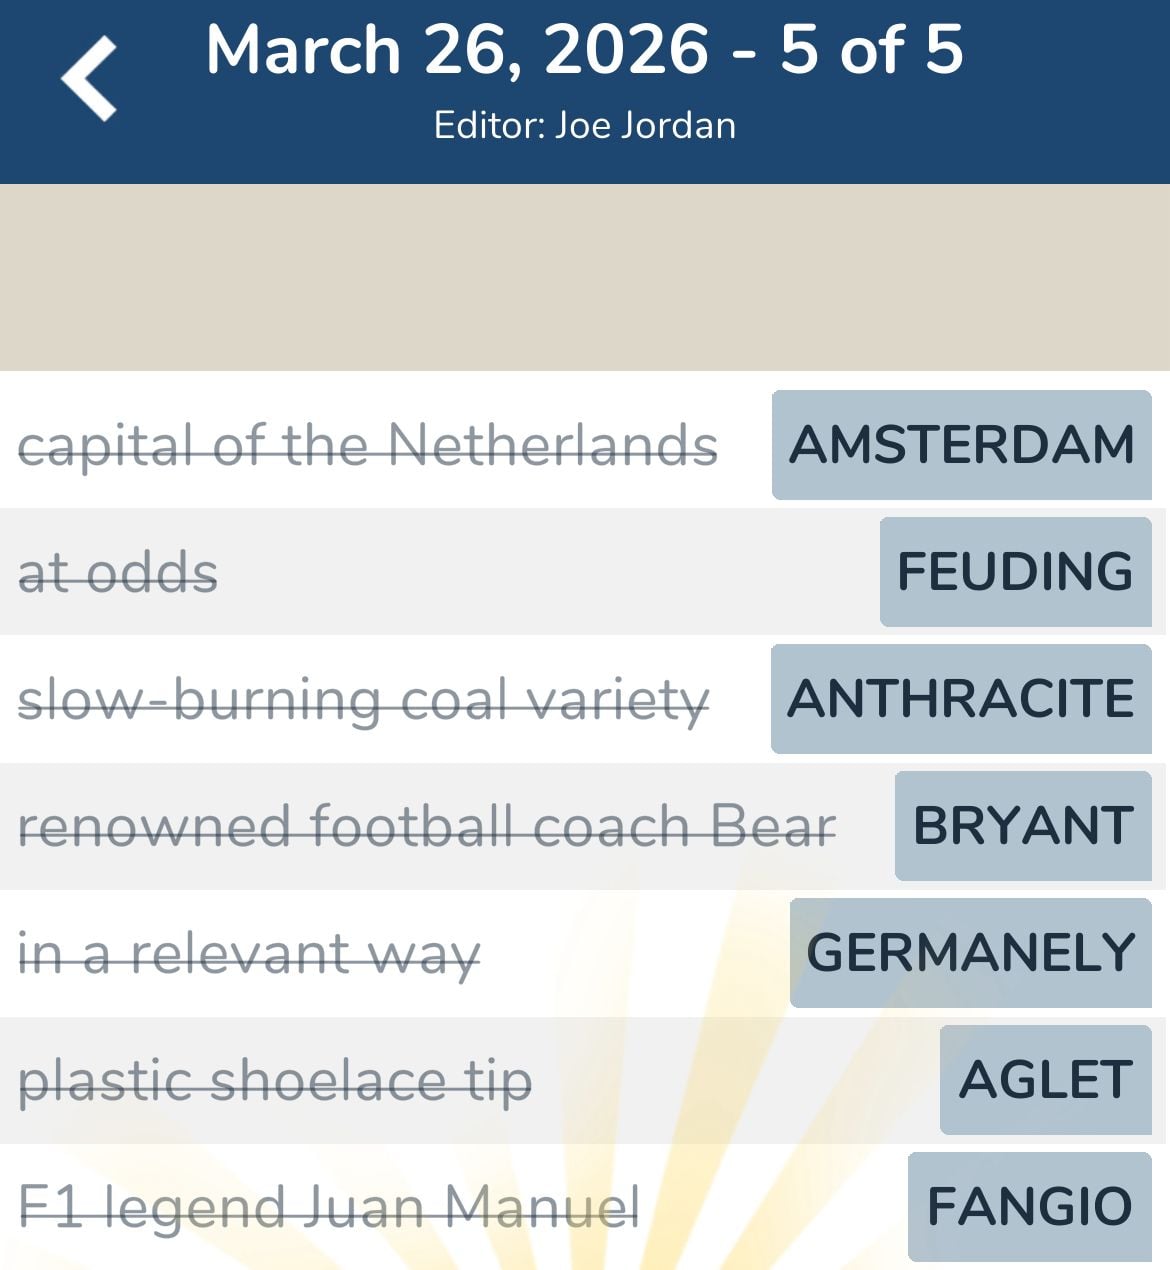1170x1270 pixels.
Task: Select the "slow-burning coal variety" clue
Action: click(364, 700)
